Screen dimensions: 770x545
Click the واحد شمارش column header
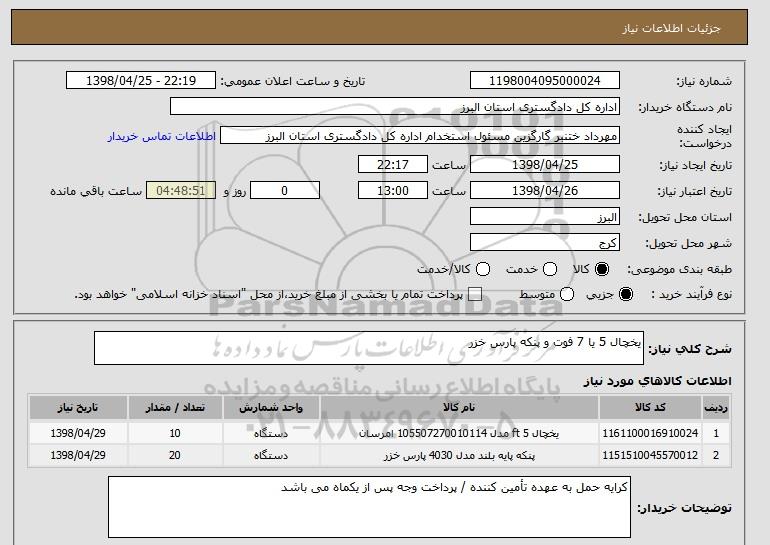tap(271, 408)
